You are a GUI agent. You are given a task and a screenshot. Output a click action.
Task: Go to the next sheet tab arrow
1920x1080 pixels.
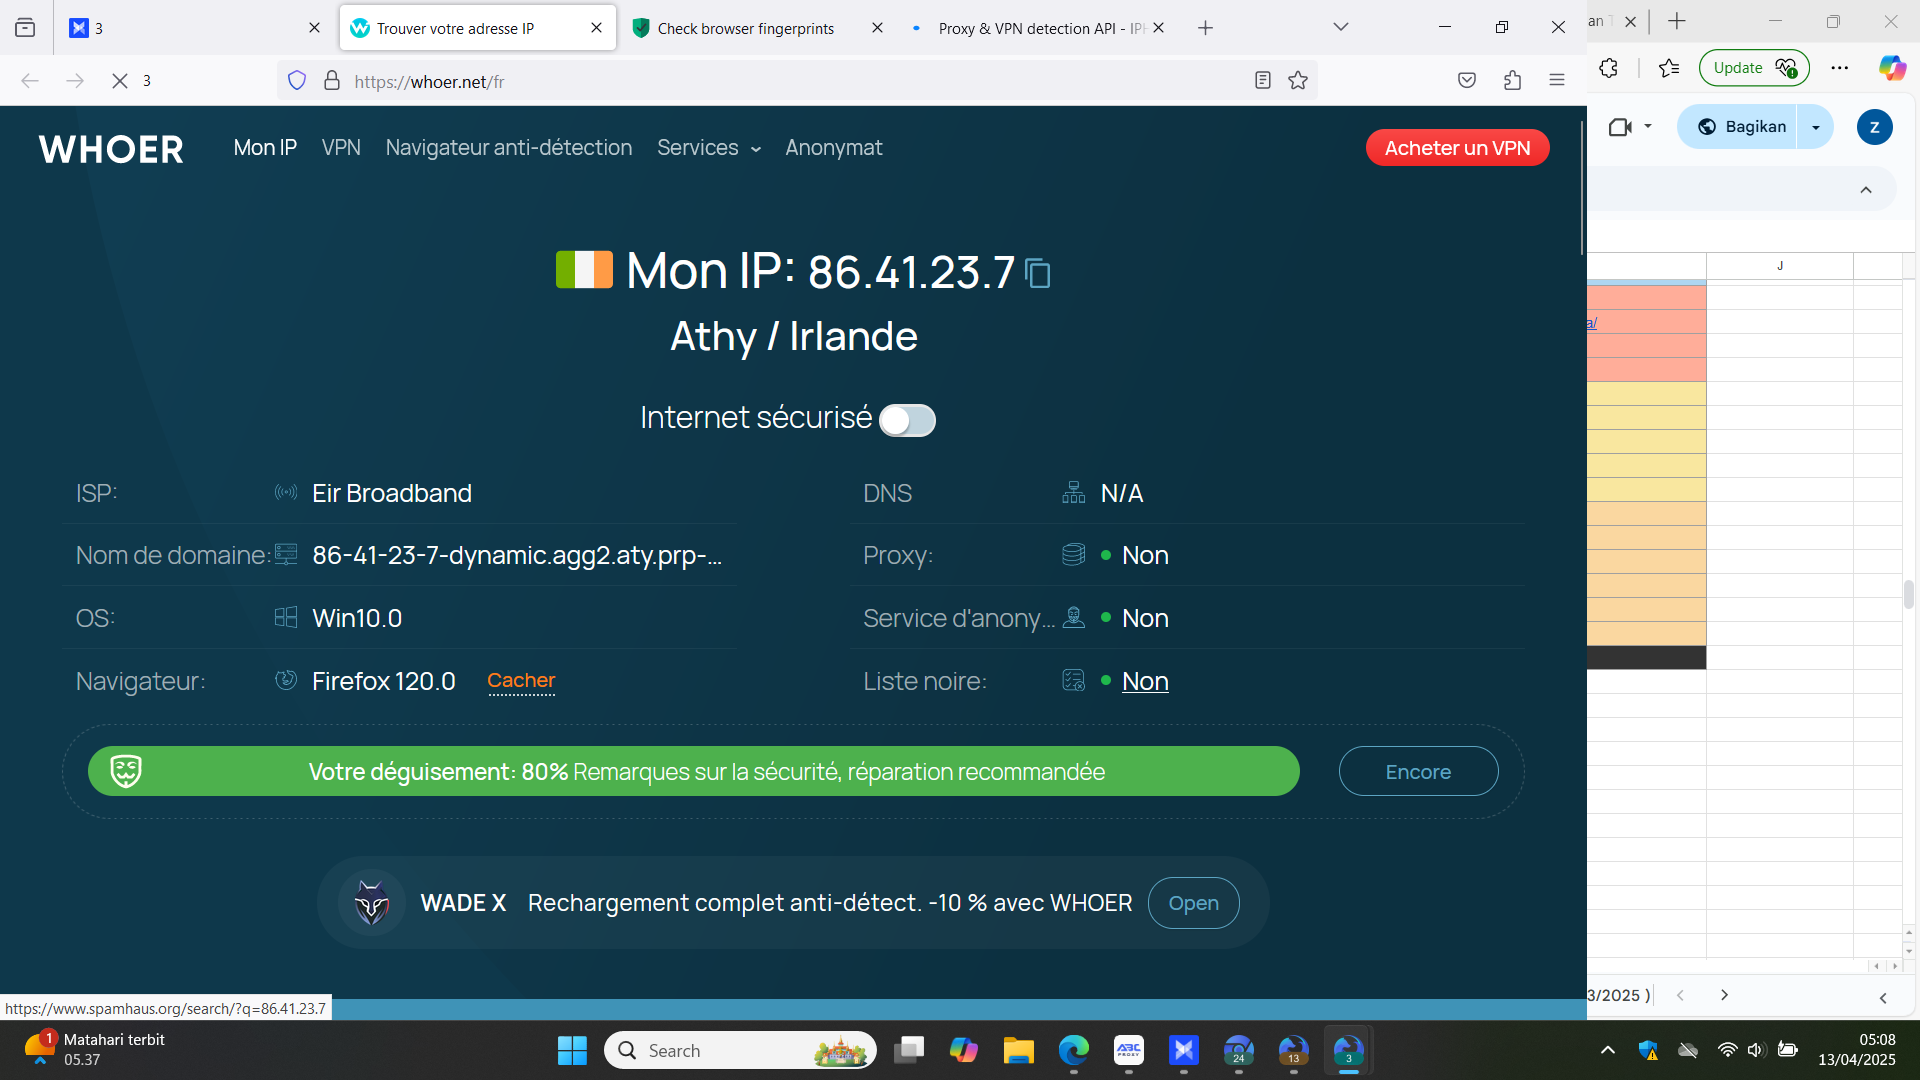1724,995
